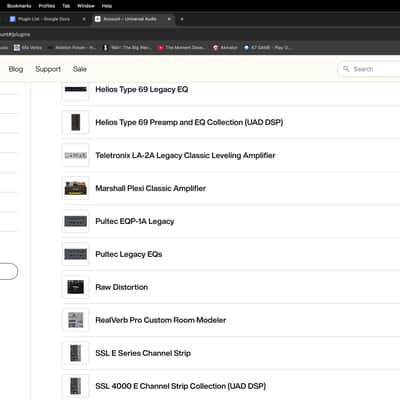Select the Account Universal Audio tab

(x=133, y=19)
